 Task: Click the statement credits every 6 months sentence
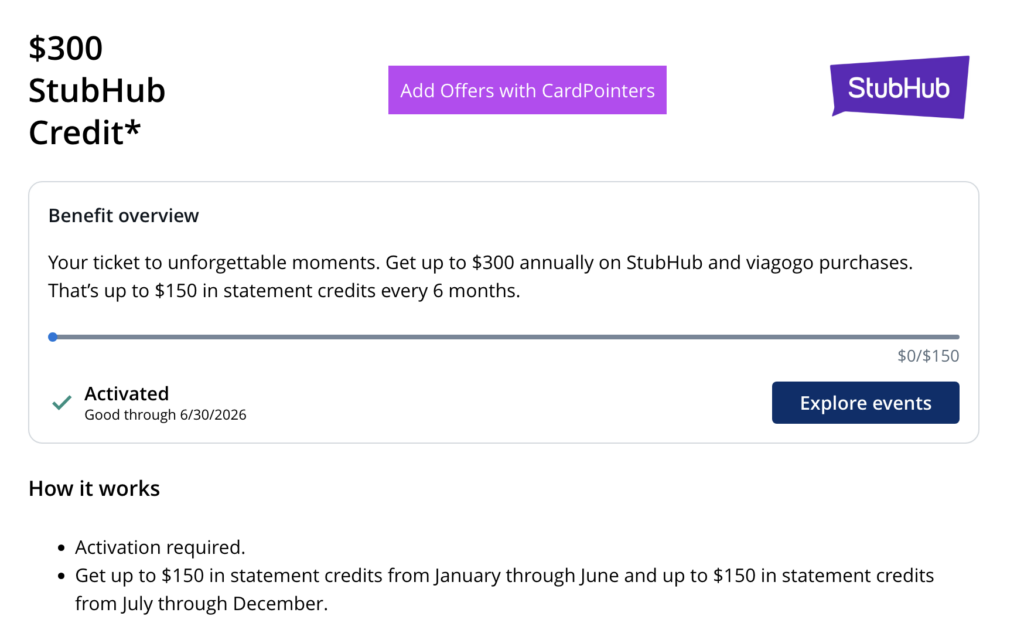[x=284, y=292]
